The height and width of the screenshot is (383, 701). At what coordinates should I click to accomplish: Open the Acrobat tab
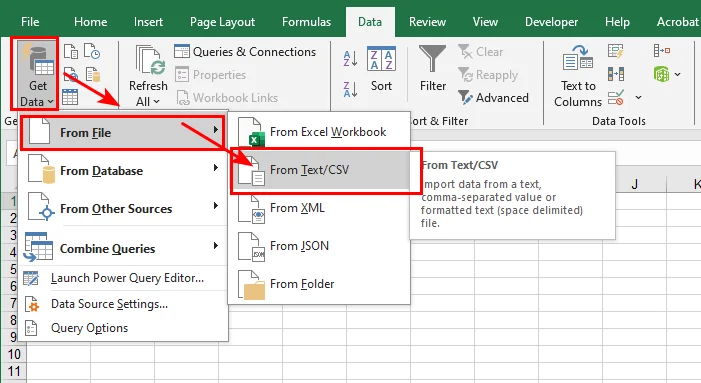pos(677,22)
